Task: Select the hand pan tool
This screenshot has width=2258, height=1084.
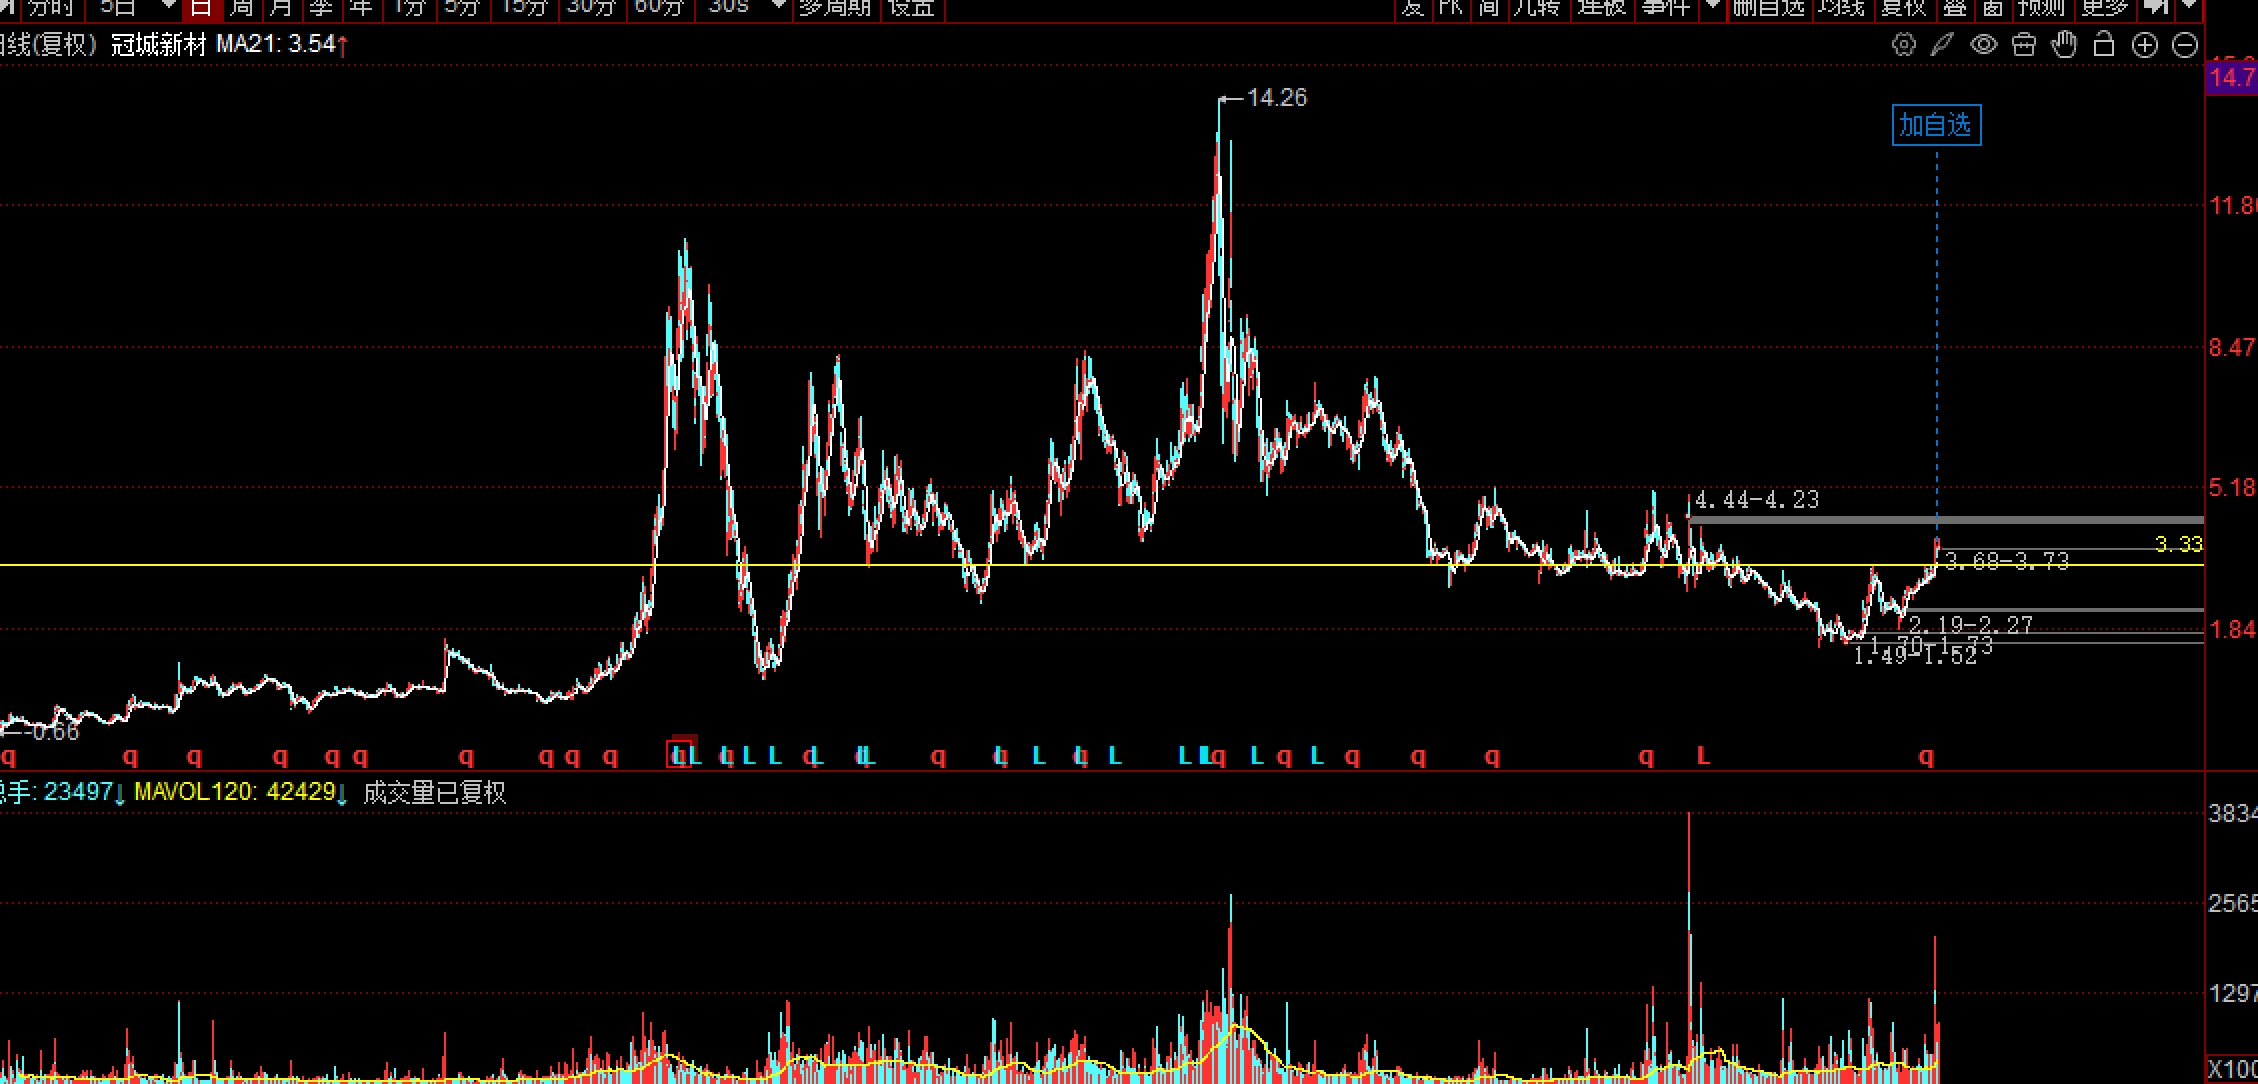Action: [2064, 45]
